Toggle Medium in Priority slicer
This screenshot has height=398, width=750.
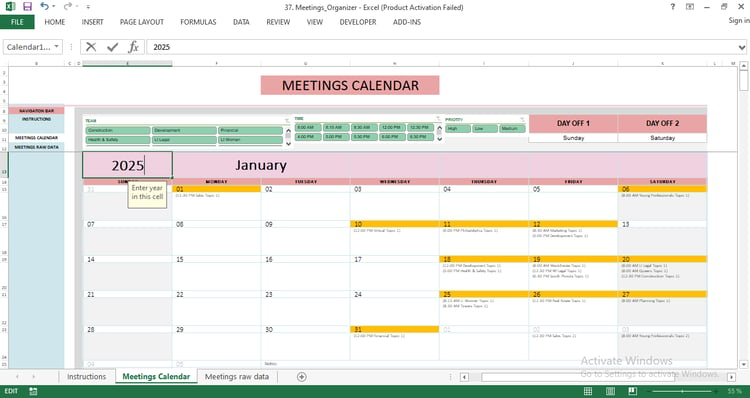click(x=512, y=129)
